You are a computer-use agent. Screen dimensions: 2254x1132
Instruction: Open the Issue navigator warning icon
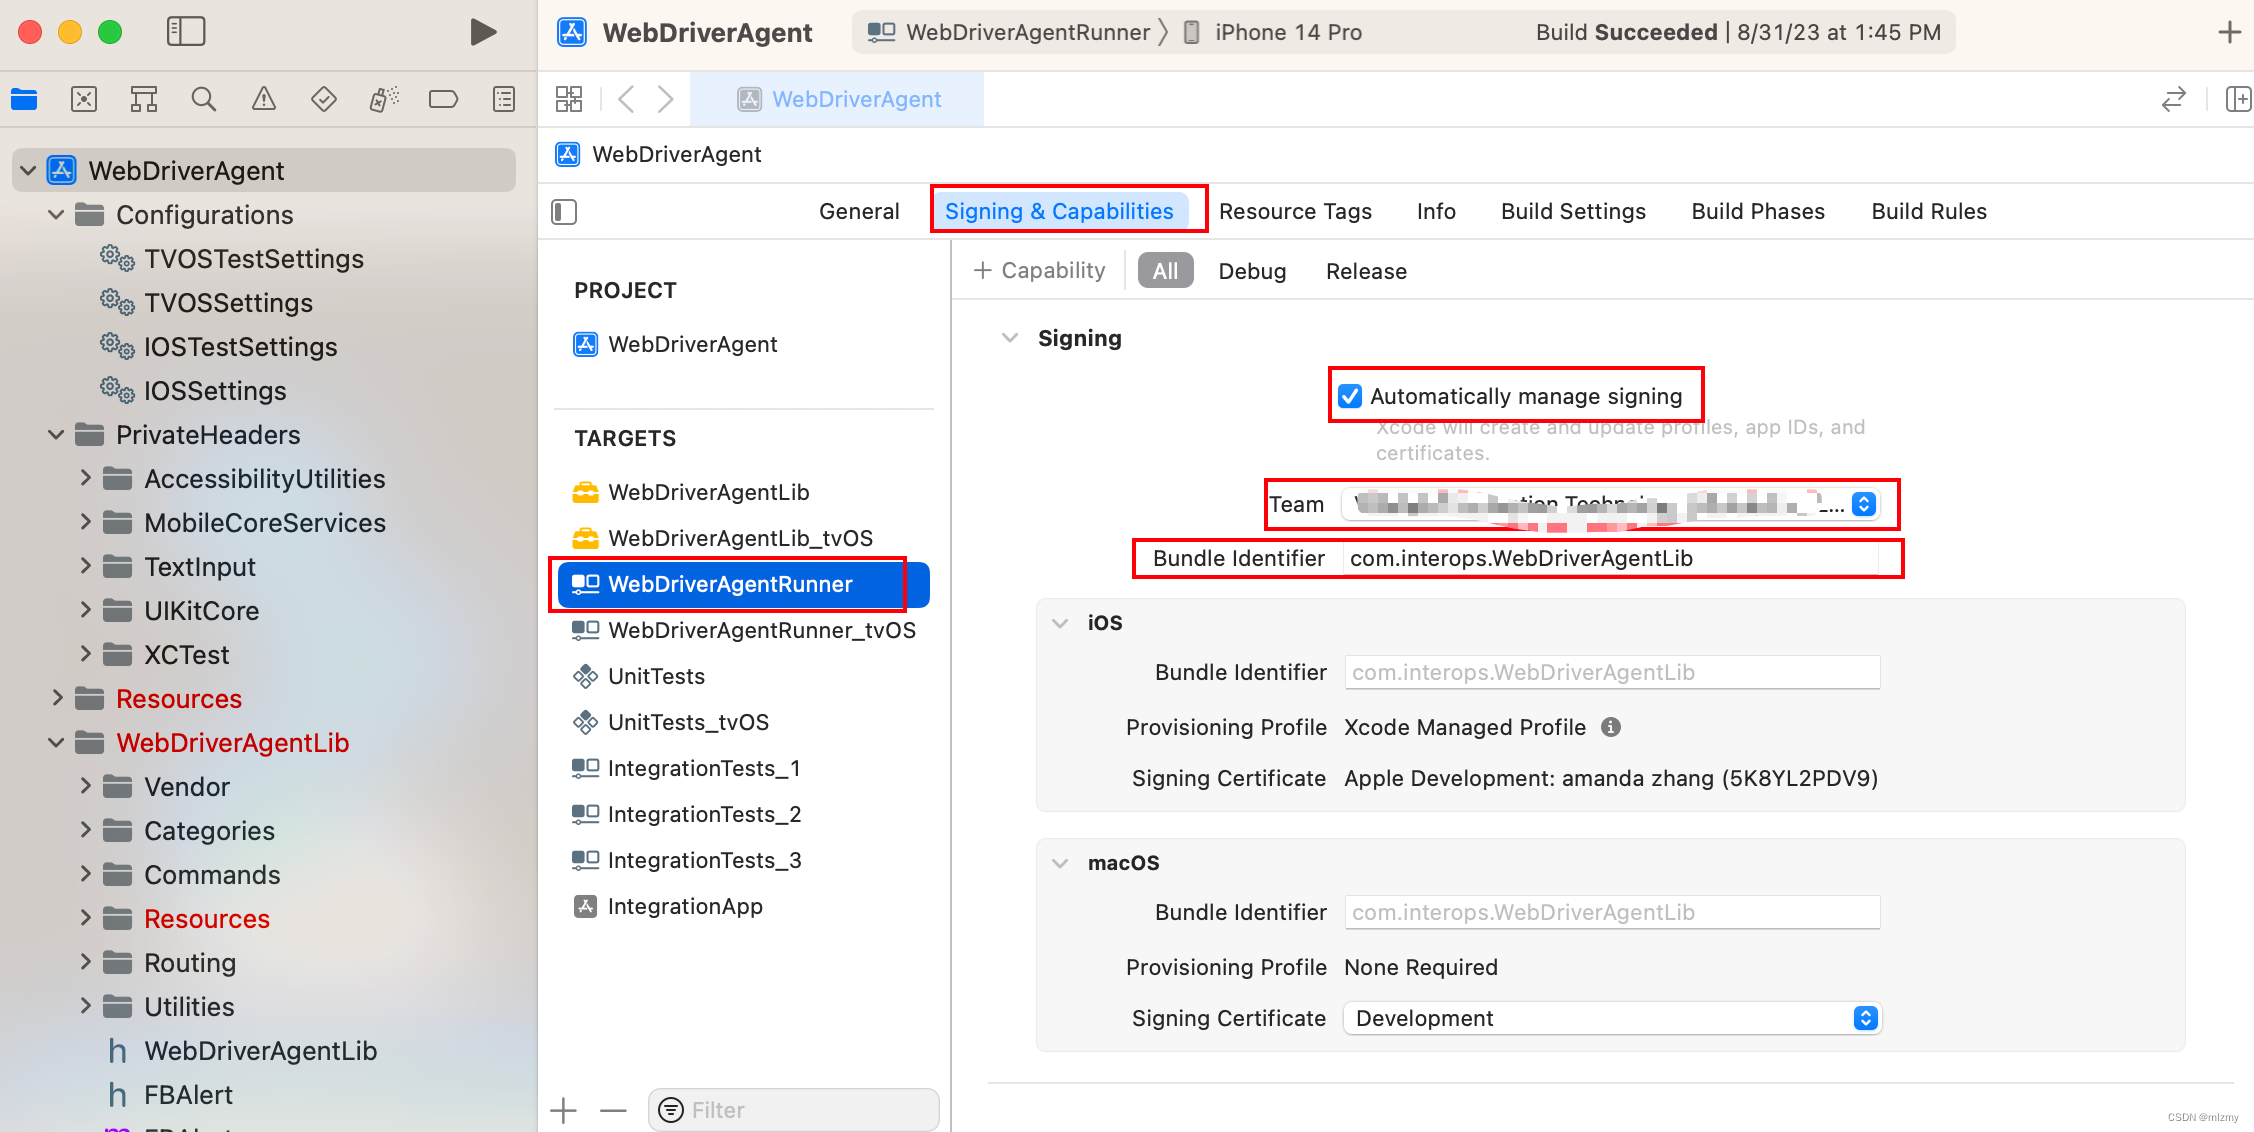264,99
